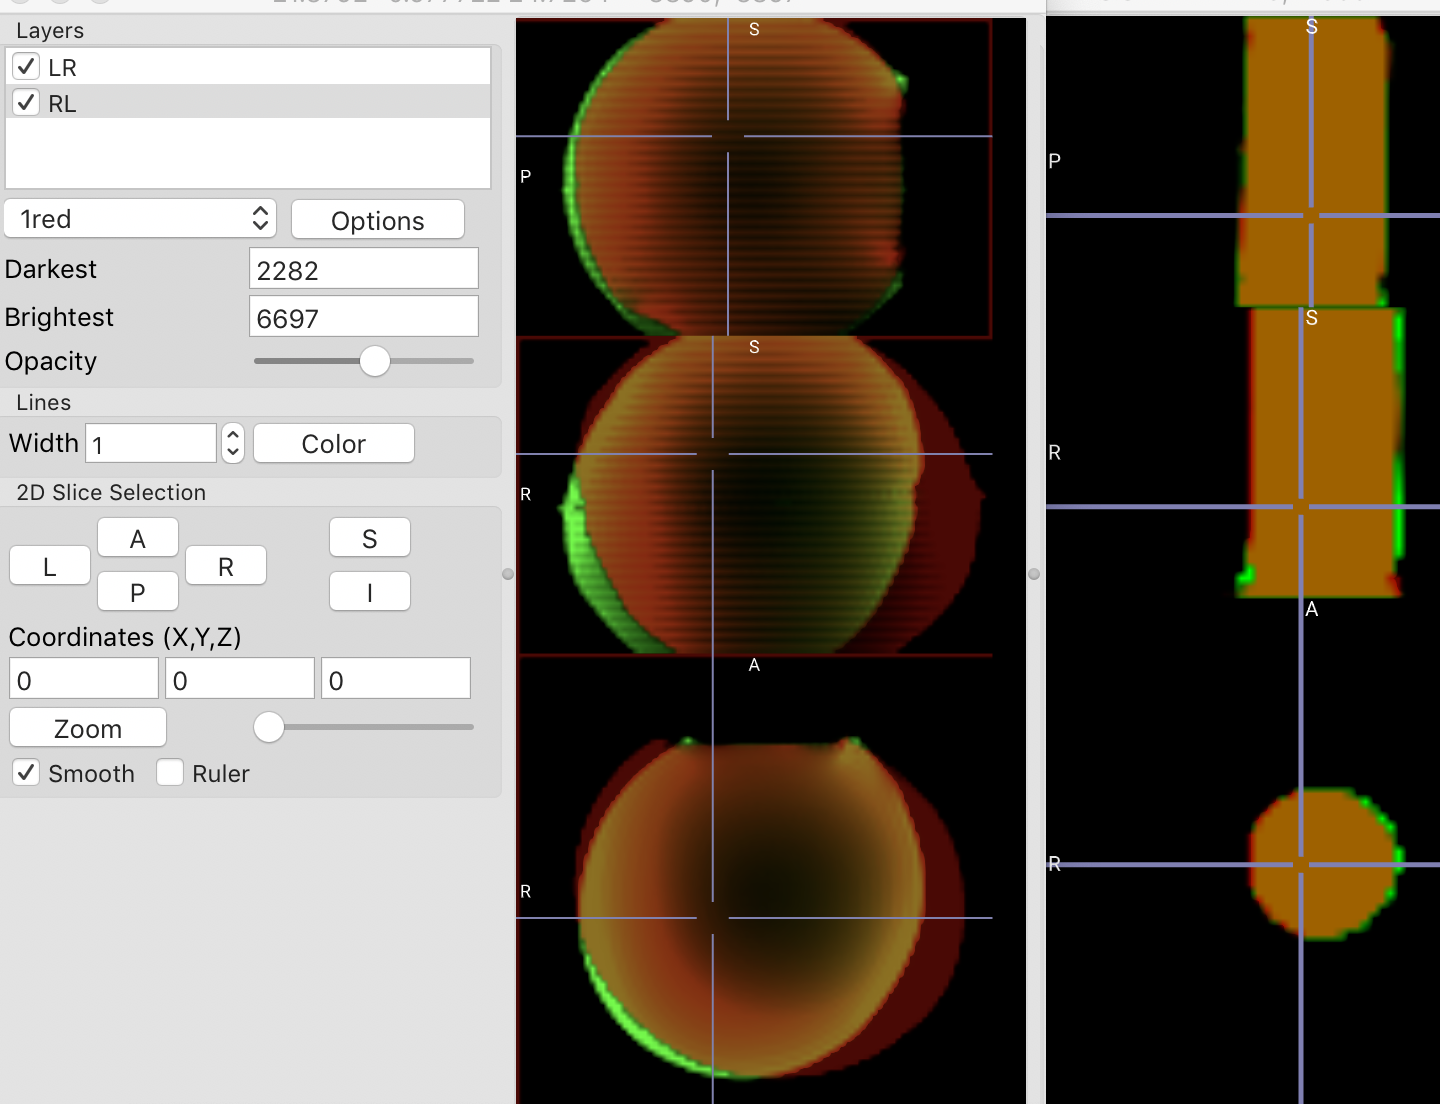Select the A (anterior) slice view
The width and height of the screenshot is (1440, 1104).
click(137, 537)
